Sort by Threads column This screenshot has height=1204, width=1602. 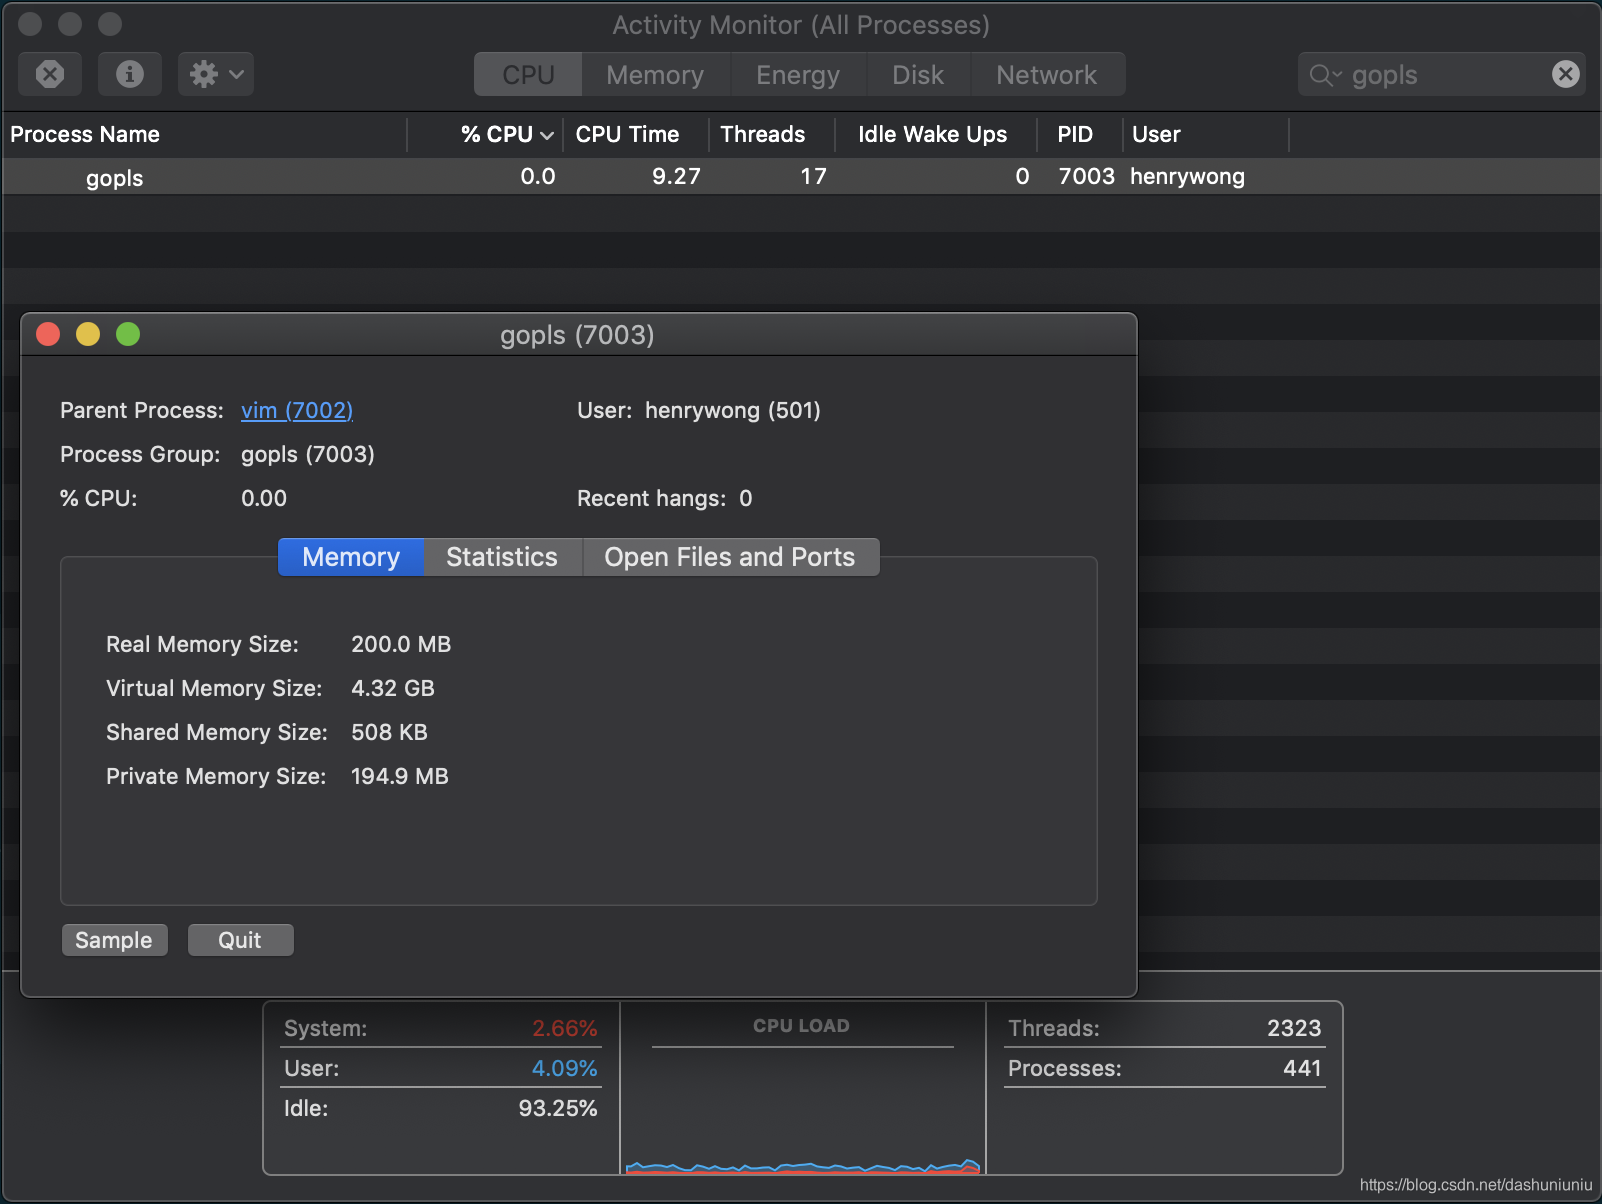772,134
